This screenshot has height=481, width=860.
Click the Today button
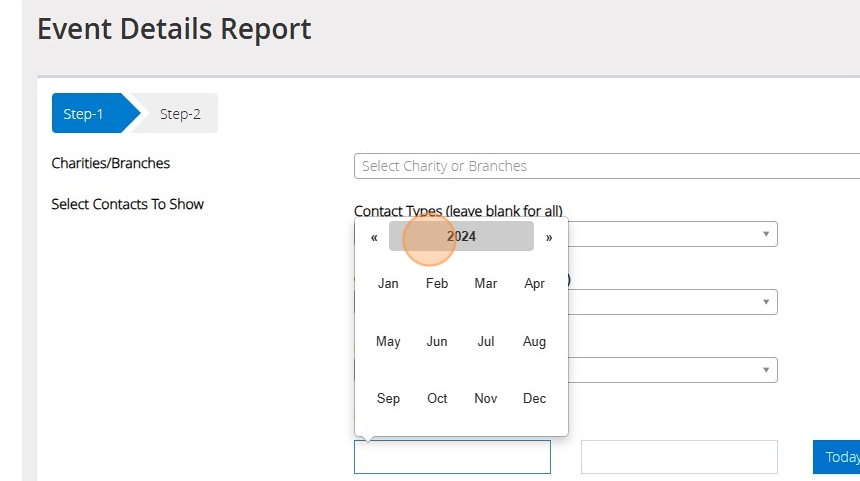pos(840,457)
